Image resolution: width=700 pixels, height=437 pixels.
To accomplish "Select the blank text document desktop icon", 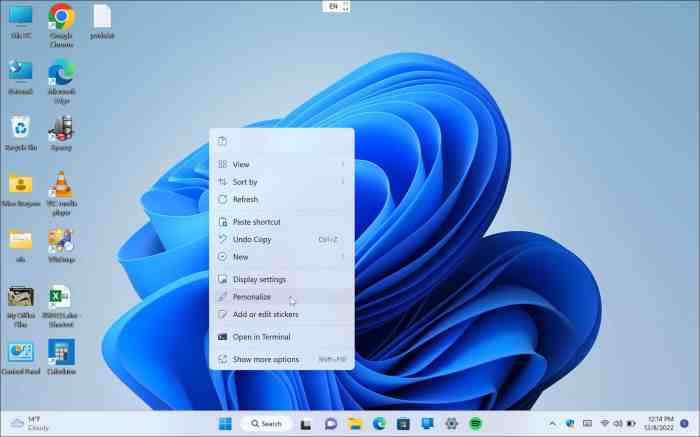I will pos(102,22).
